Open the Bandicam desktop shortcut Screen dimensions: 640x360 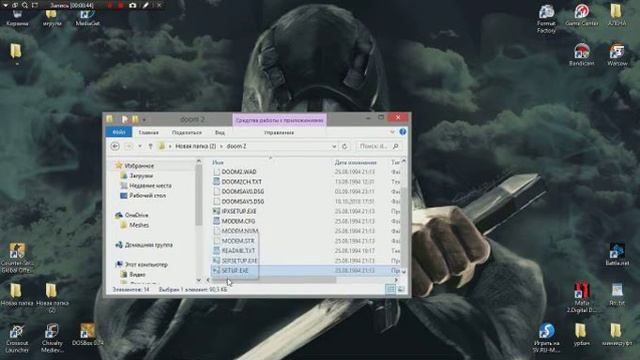(582, 55)
